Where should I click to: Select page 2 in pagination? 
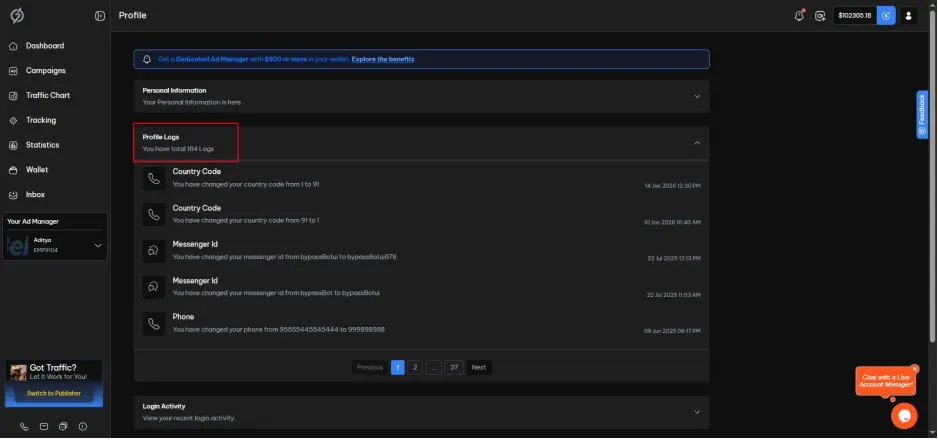415,367
